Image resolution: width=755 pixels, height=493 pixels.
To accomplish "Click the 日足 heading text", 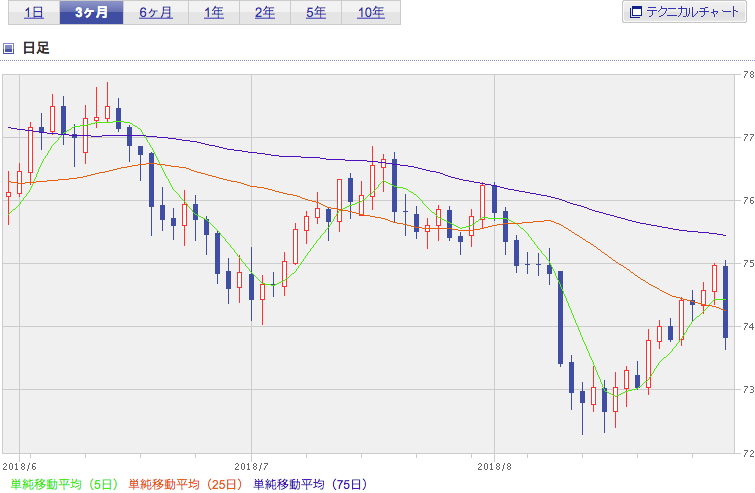I will pyautogui.click(x=36, y=48).
